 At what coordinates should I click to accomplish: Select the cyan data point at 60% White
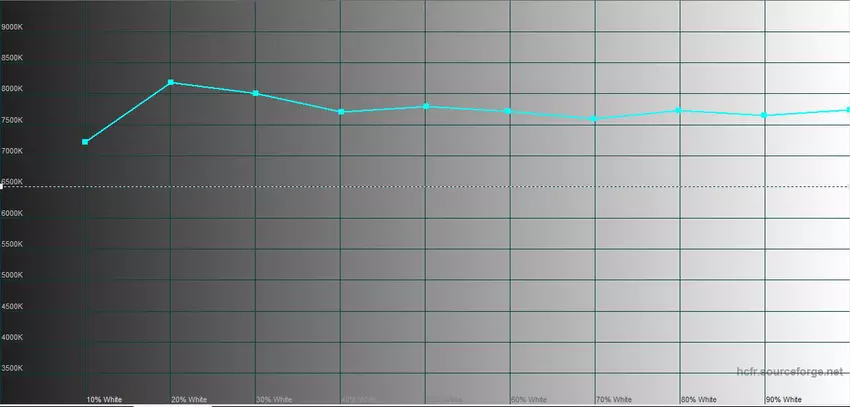pyautogui.click(x=509, y=111)
